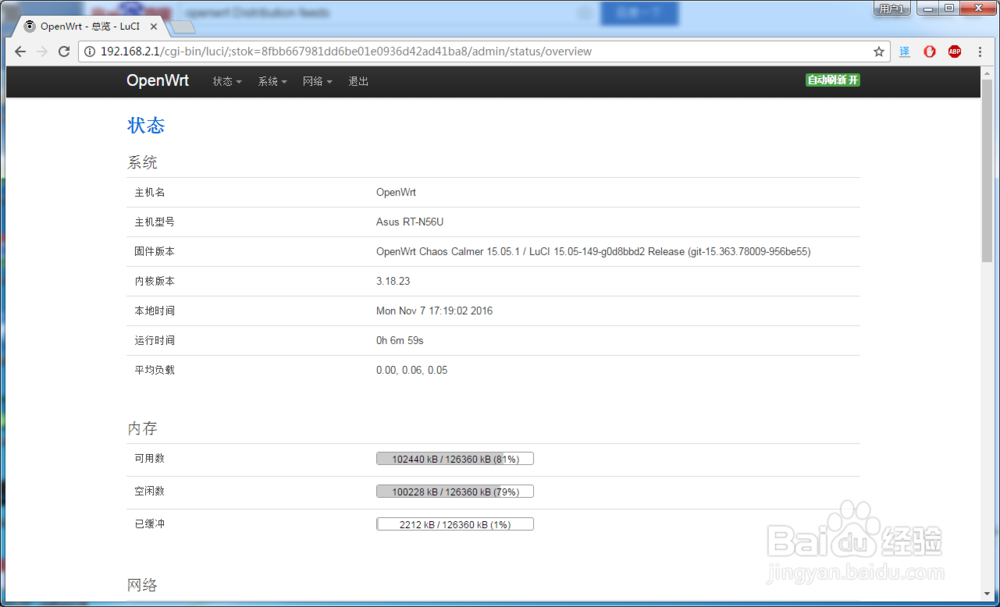Click the 可用数 memory progress bar
This screenshot has width=1000, height=607.
pos(455,458)
